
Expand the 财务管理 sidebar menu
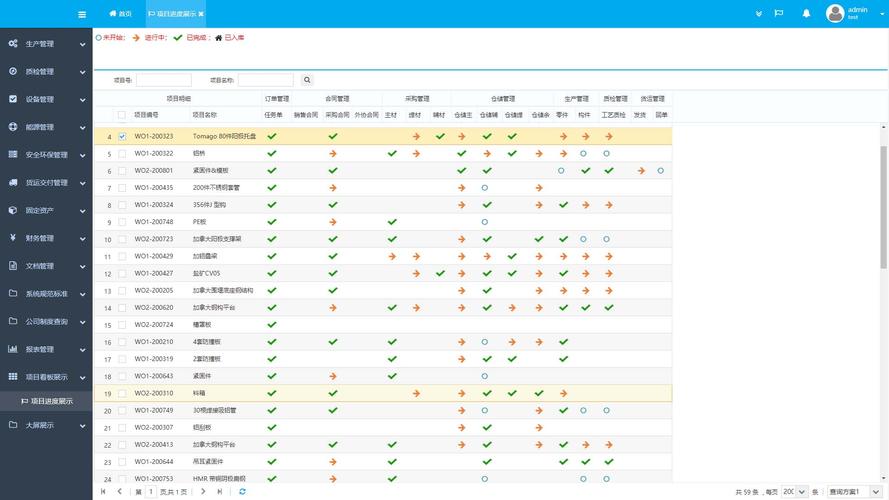coord(45,238)
